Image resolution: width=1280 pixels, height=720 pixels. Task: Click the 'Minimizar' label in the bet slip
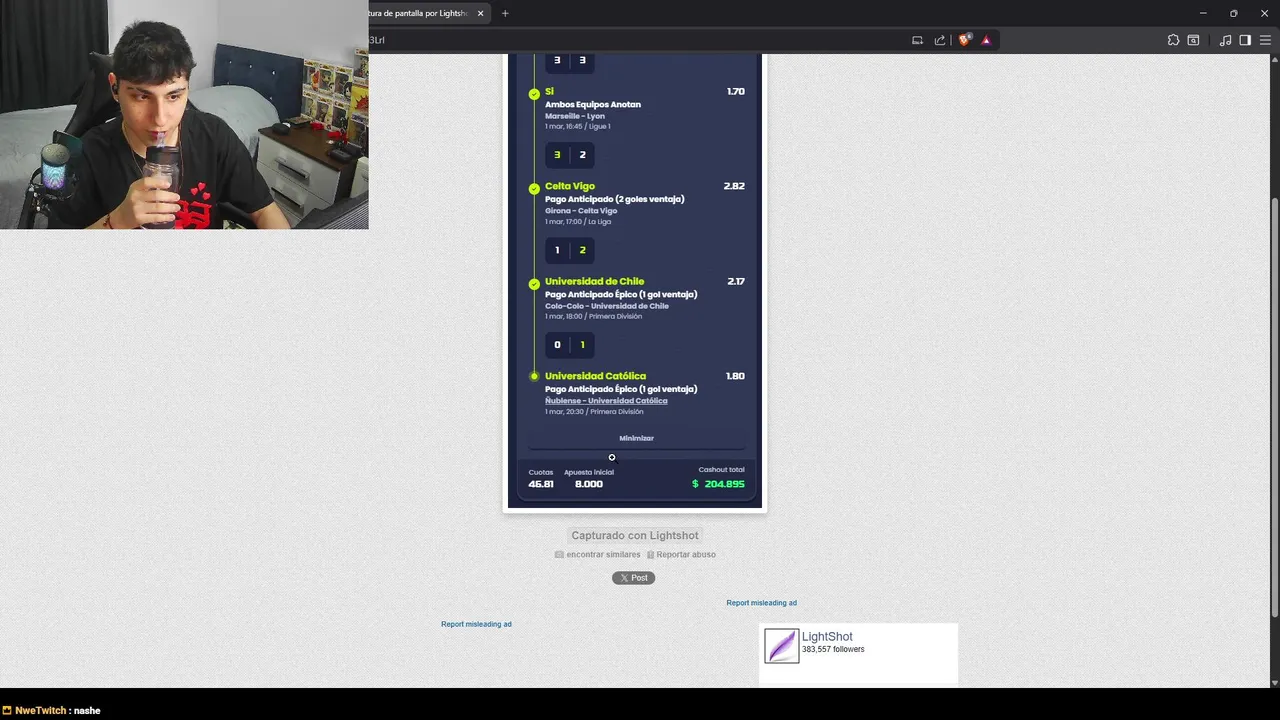(636, 438)
